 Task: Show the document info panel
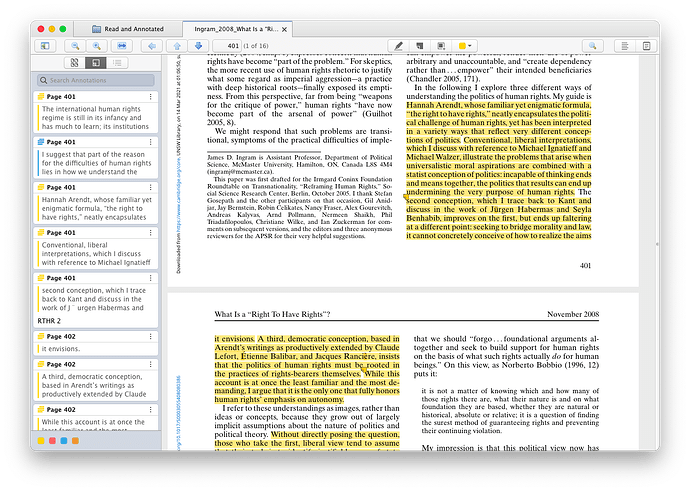pyautogui.click(x=646, y=46)
